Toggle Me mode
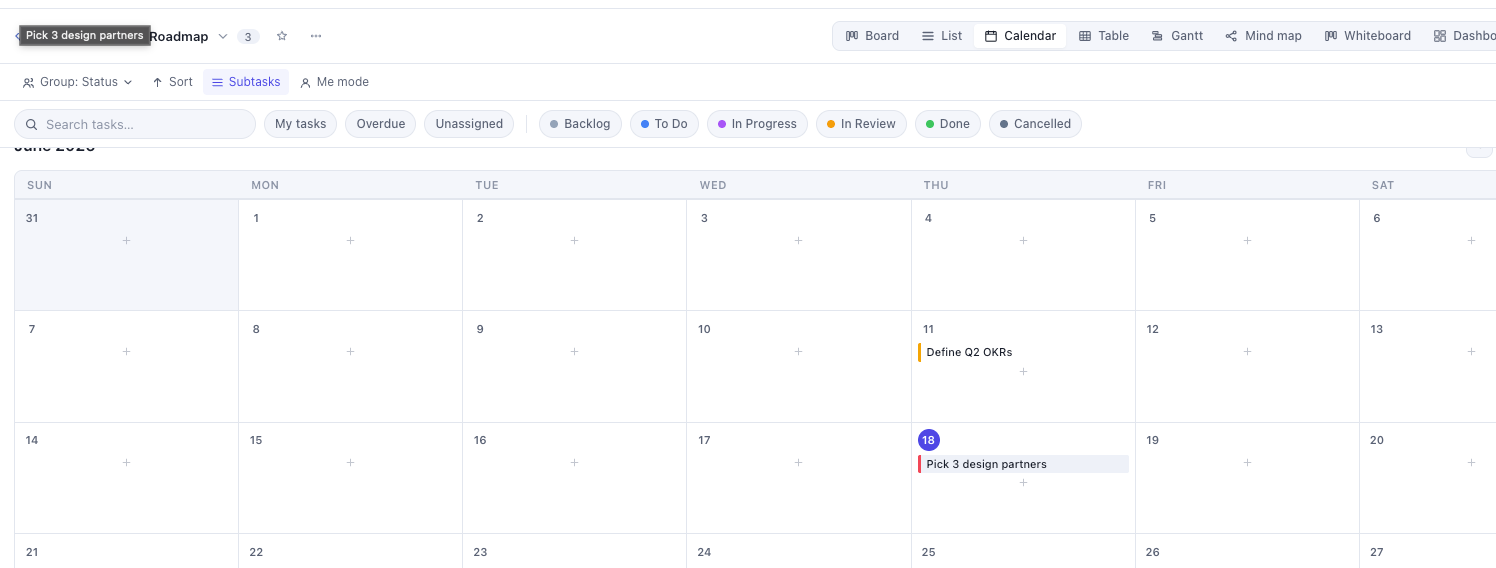This screenshot has height=568, width=1496. (334, 82)
